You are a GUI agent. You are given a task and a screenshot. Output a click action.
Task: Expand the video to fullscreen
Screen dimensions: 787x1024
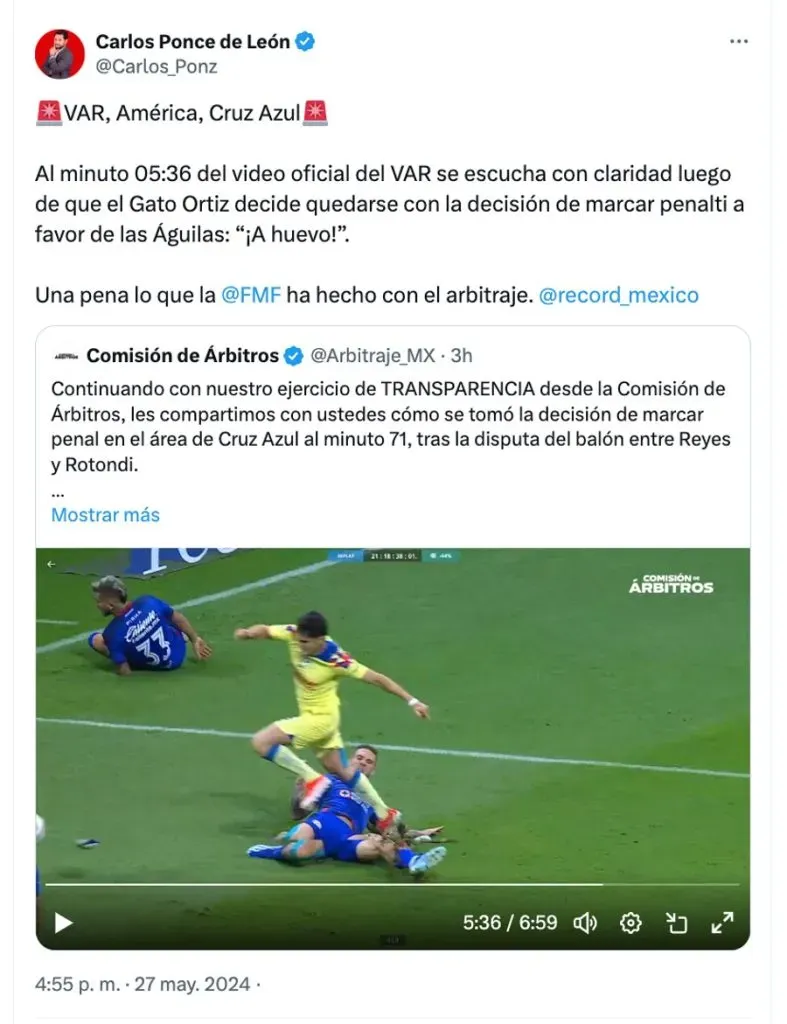(x=722, y=923)
